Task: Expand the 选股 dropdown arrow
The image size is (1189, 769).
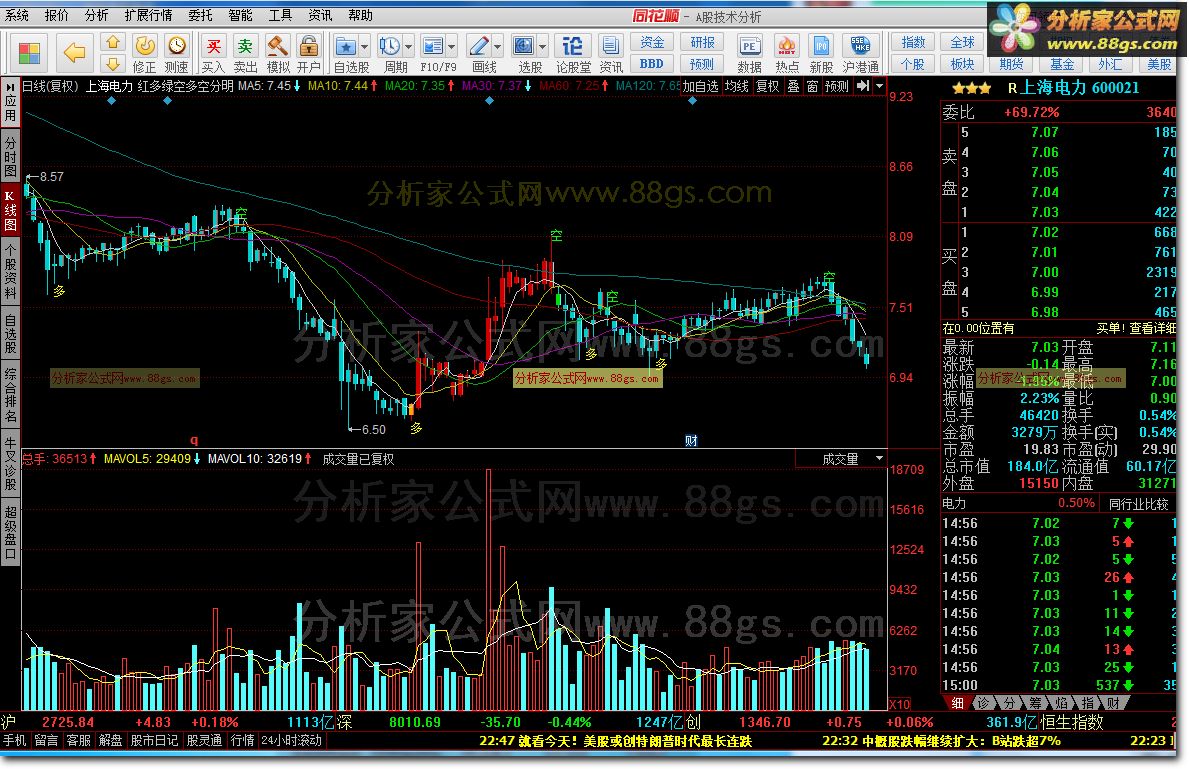Action: click(x=542, y=46)
